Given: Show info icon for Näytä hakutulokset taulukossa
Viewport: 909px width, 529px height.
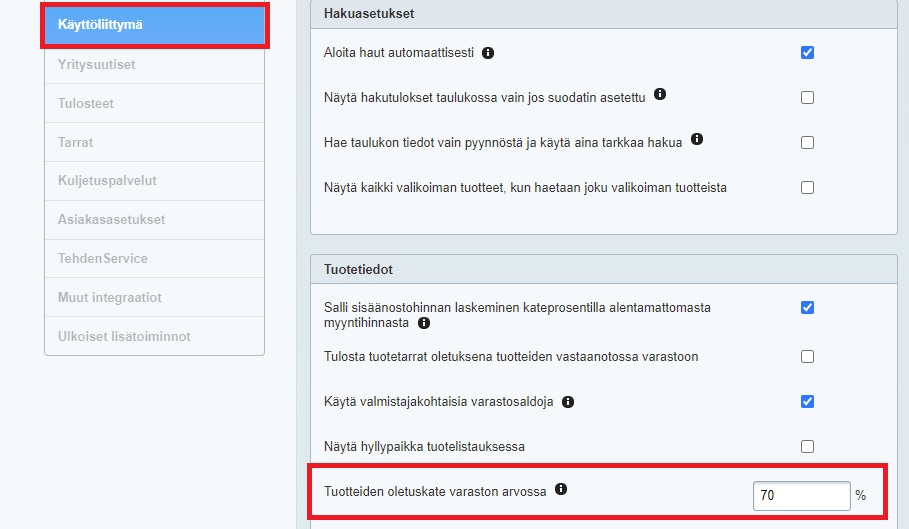Looking at the screenshot, I should point(660,94).
